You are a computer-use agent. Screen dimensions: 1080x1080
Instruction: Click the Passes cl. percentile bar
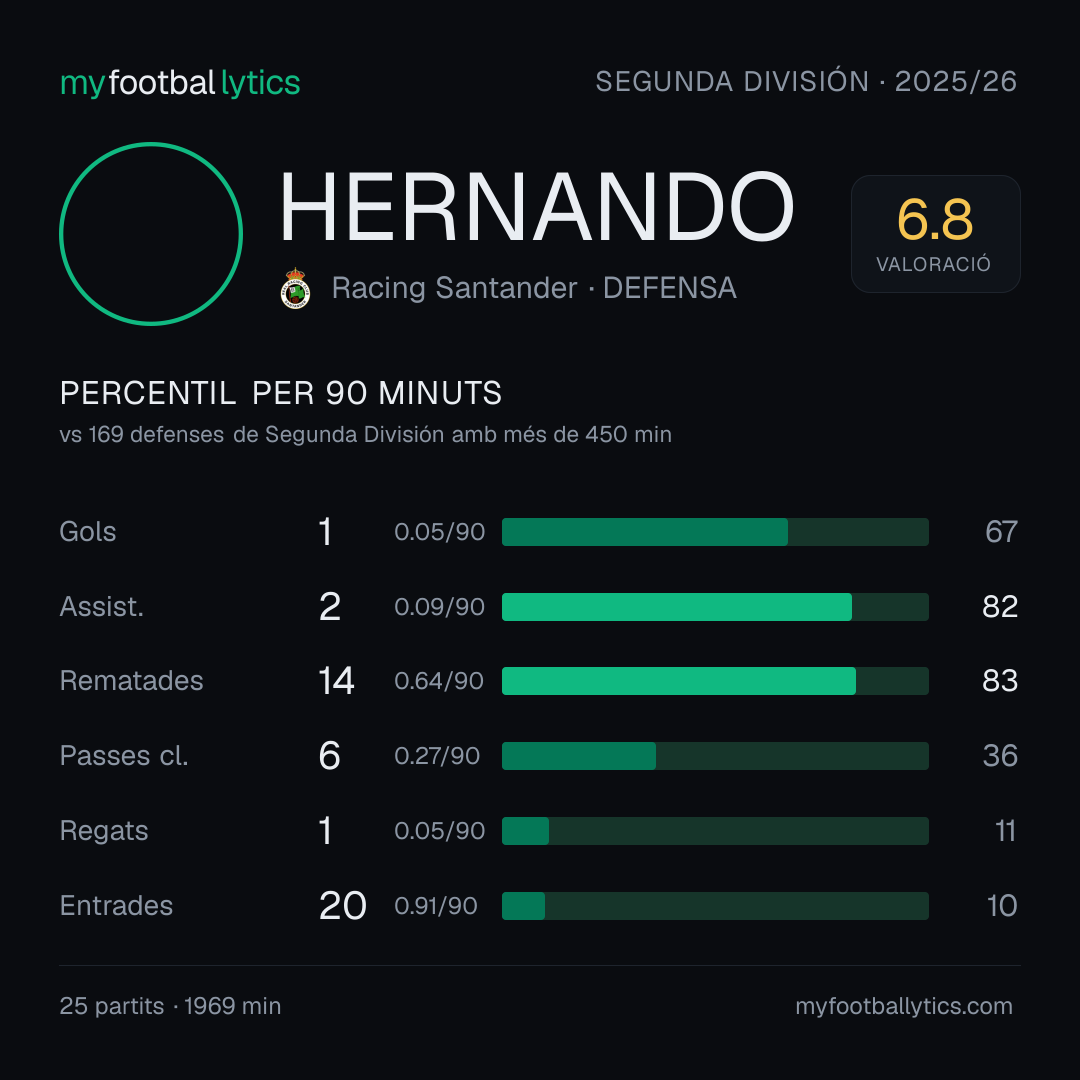pos(715,756)
